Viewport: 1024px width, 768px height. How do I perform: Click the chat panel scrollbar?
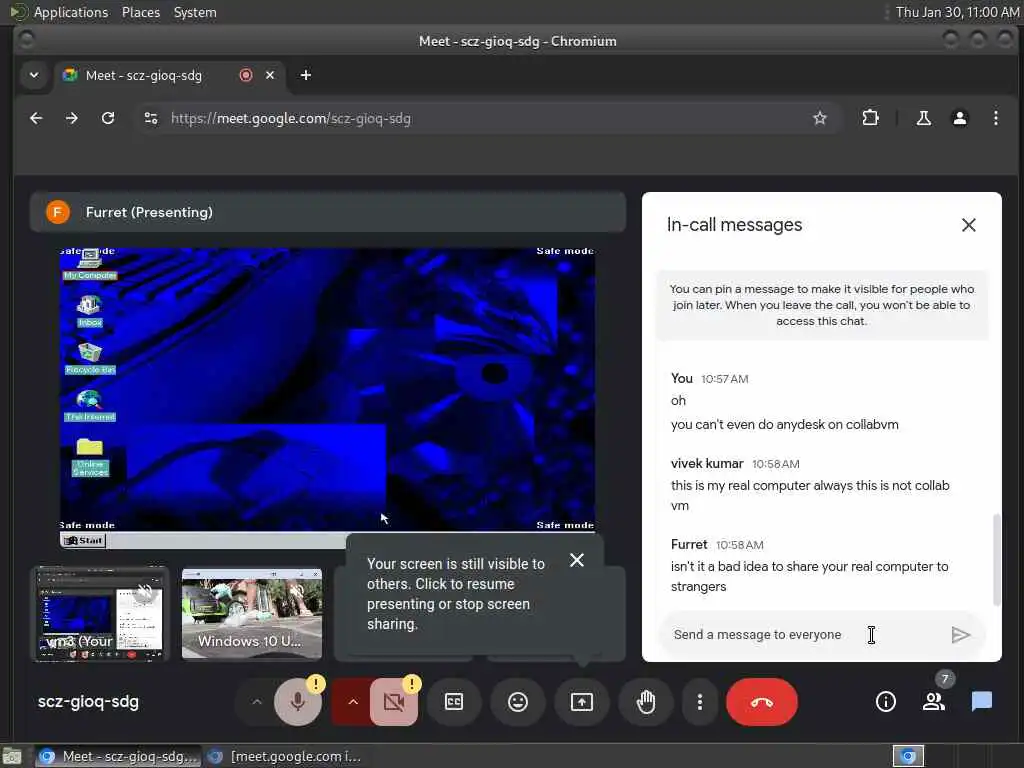coord(996,560)
